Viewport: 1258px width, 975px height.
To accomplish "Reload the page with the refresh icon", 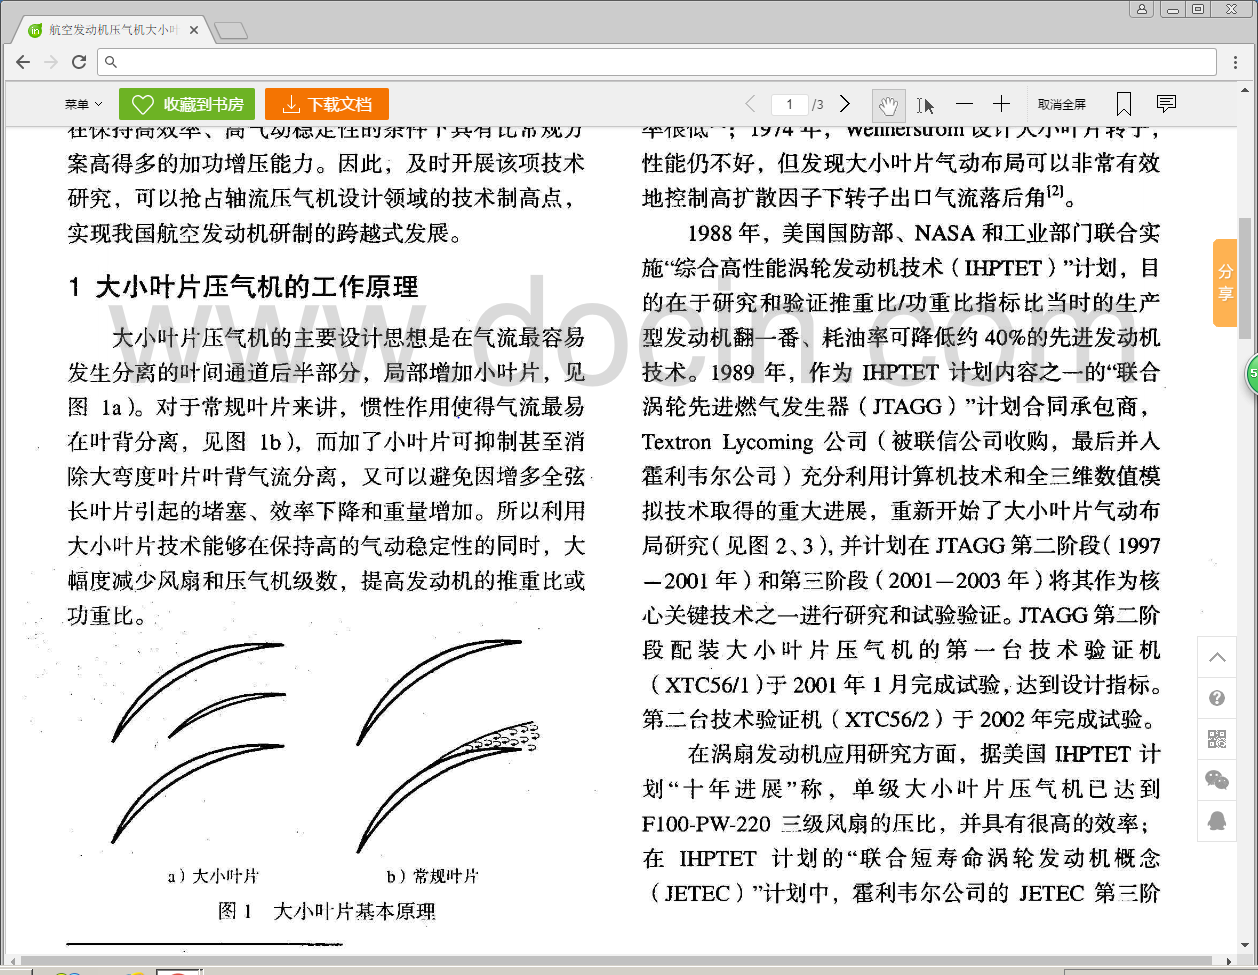I will [x=79, y=62].
